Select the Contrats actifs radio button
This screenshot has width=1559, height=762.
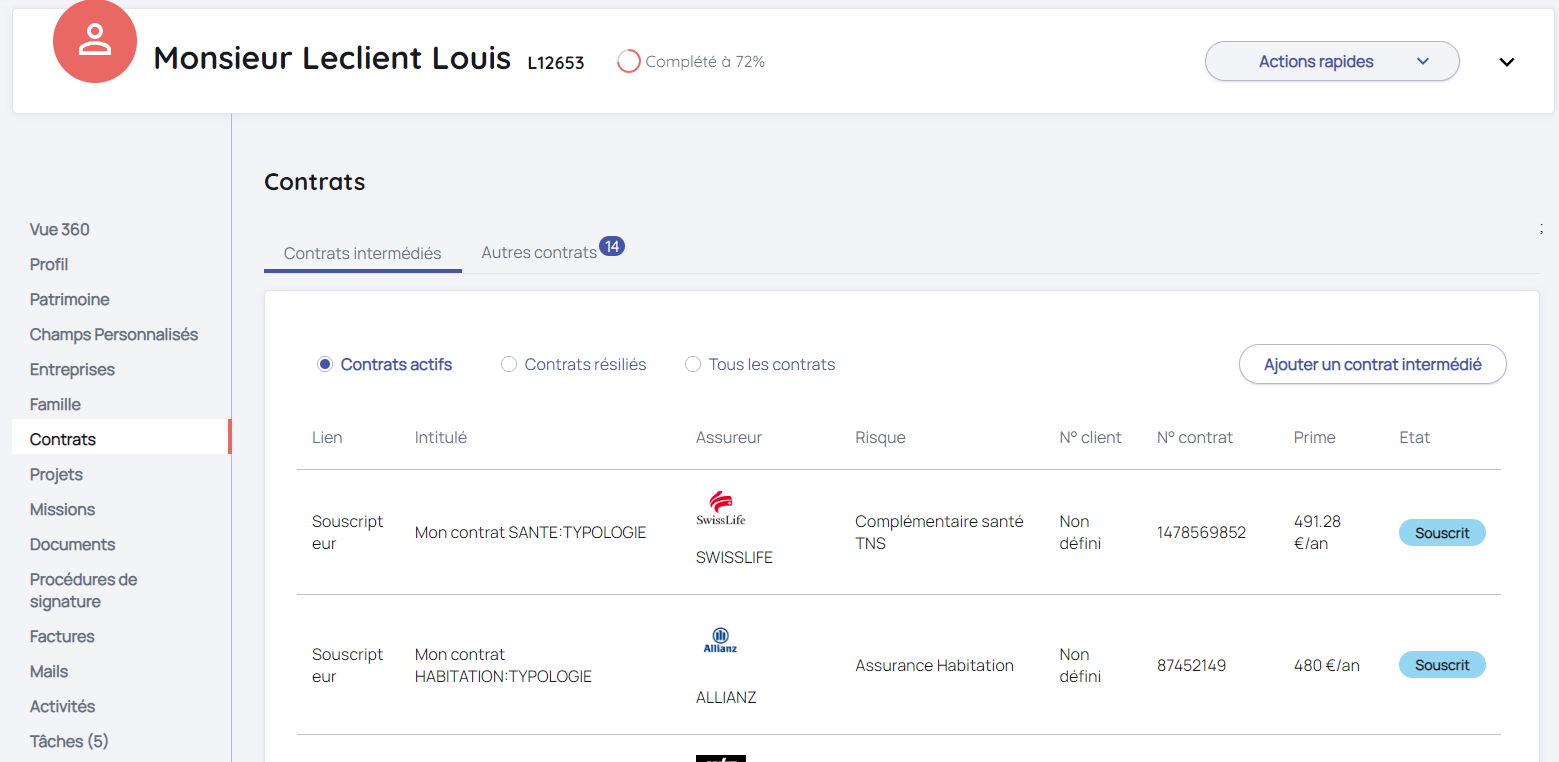click(x=325, y=365)
